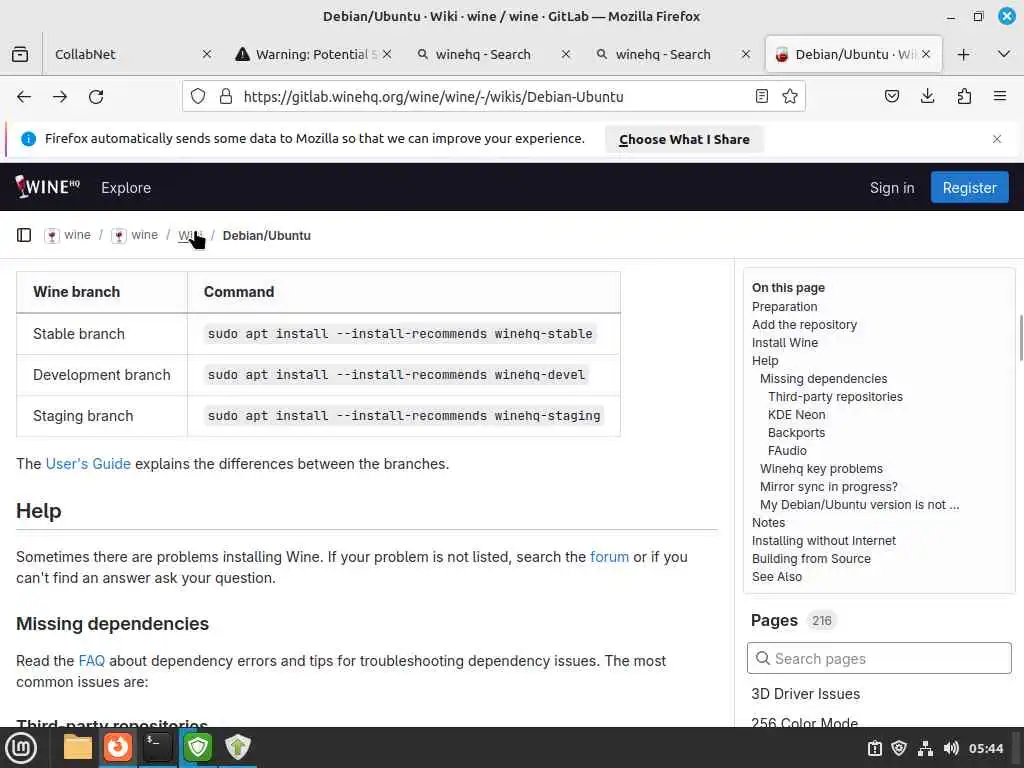Go back to the previous page
1024x768 pixels.
24,97
